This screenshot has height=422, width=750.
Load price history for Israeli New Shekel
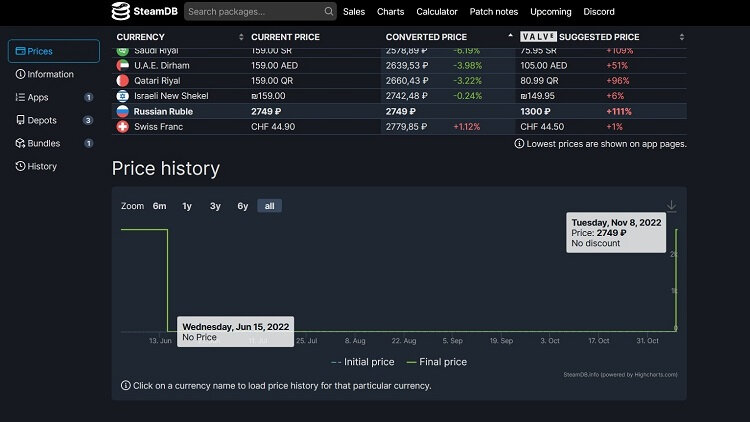171,96
